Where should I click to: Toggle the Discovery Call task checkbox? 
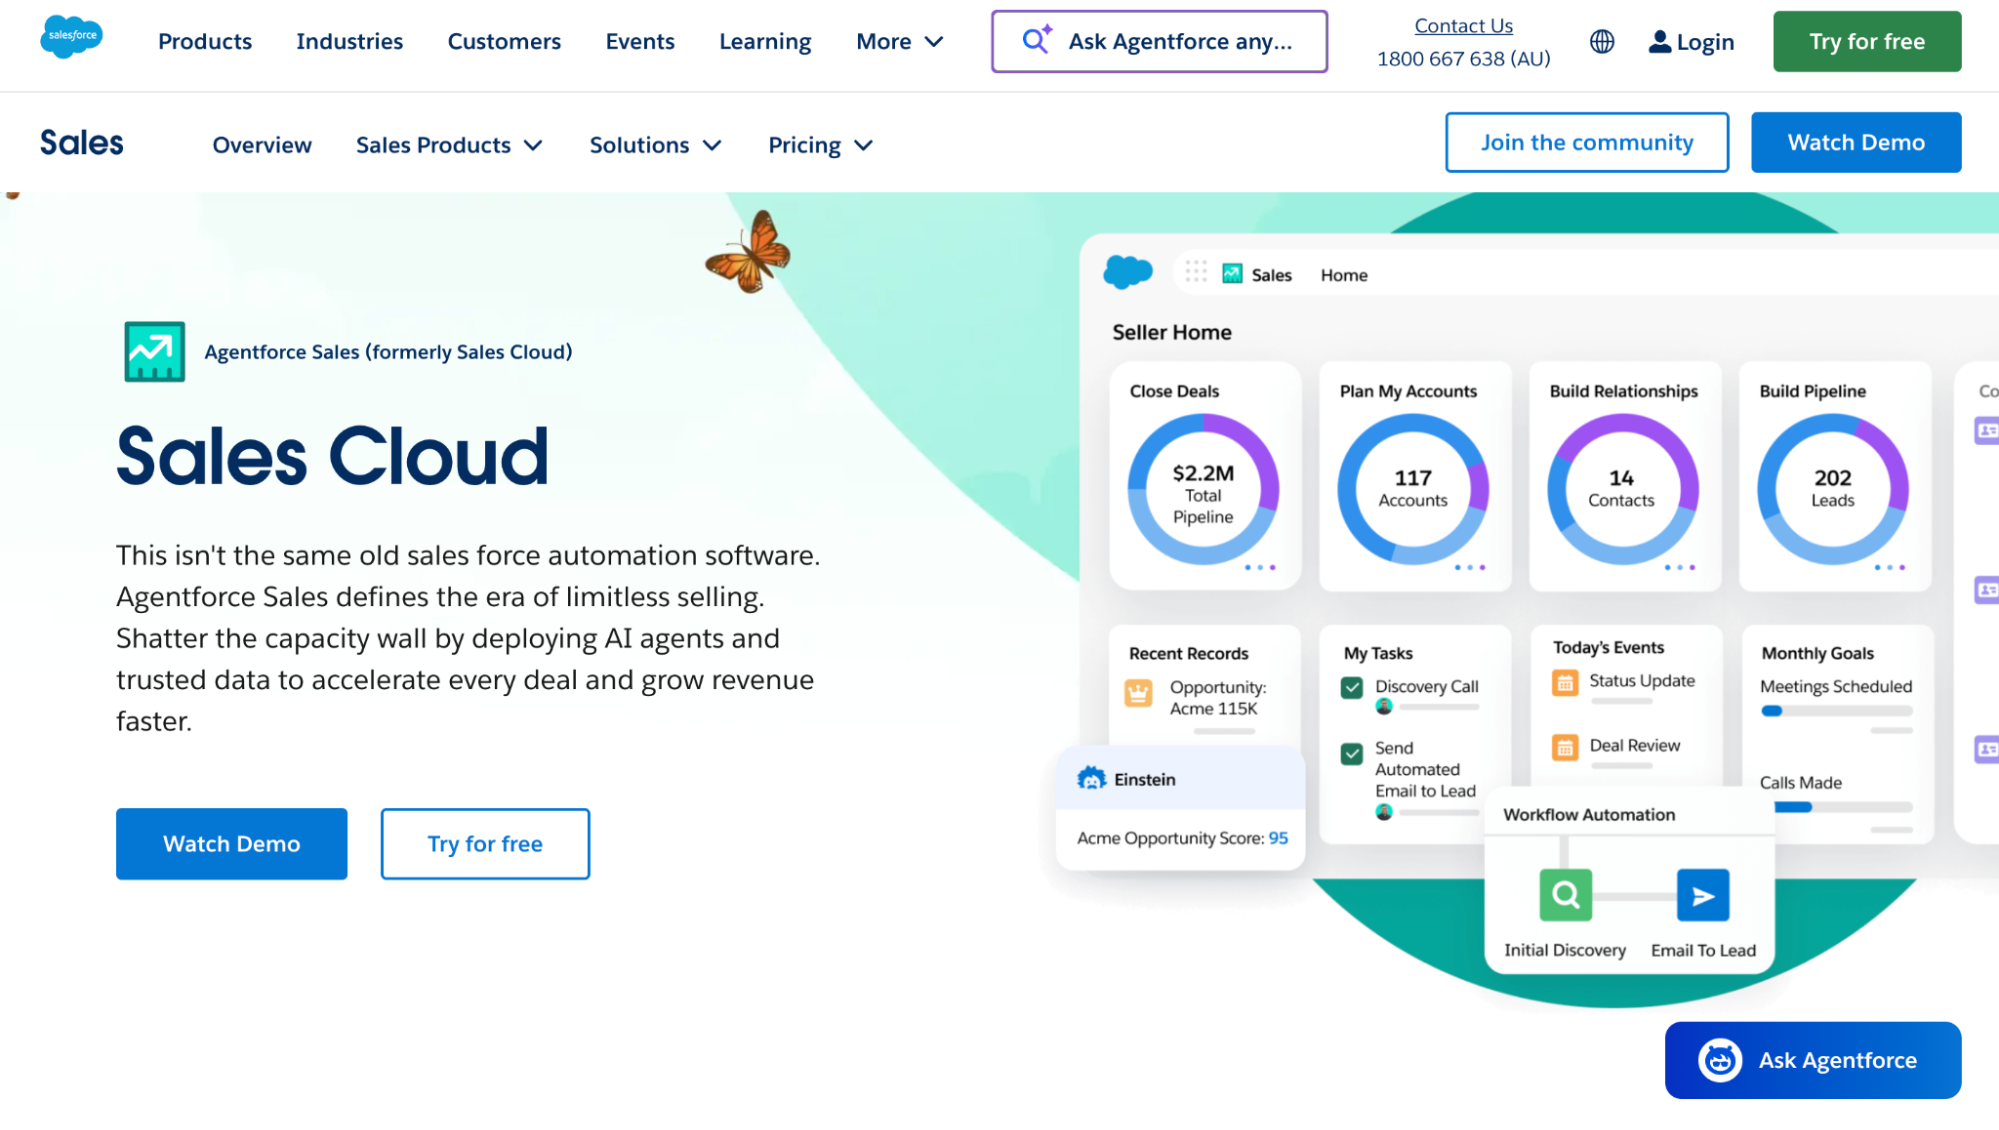1352,687
